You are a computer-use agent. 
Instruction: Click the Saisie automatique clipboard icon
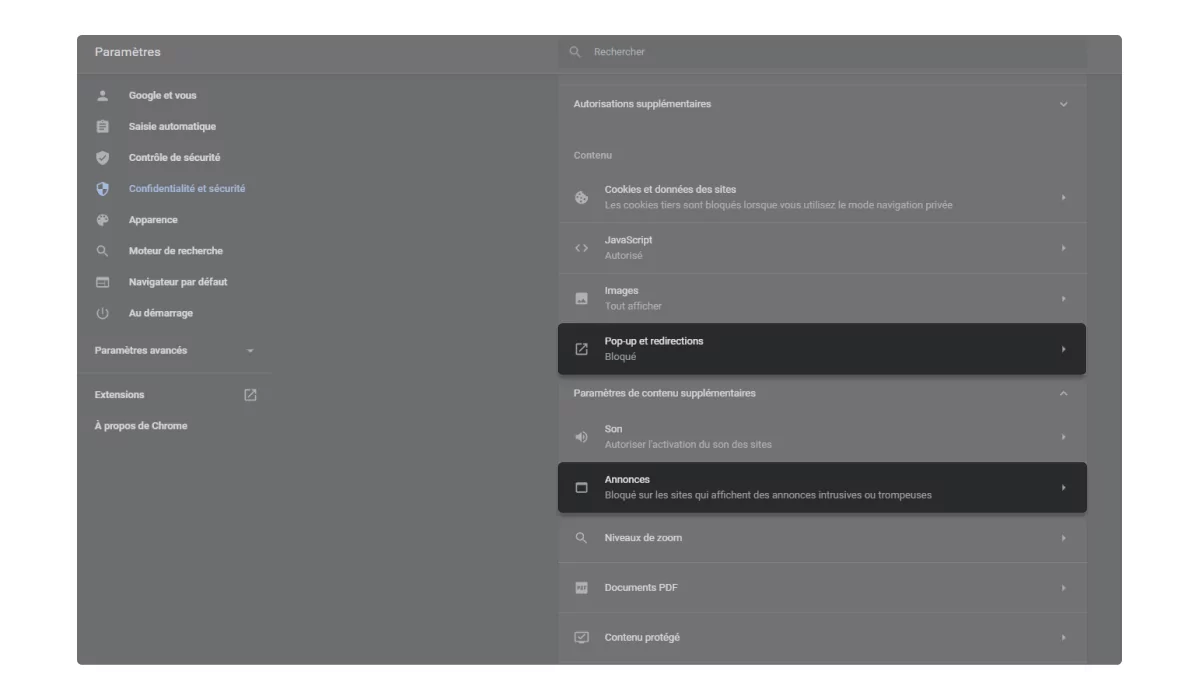(102, 127)
